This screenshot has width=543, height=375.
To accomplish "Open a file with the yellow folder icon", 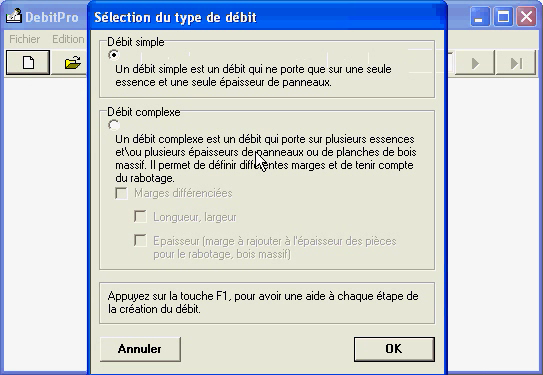I will coord(72,63).
